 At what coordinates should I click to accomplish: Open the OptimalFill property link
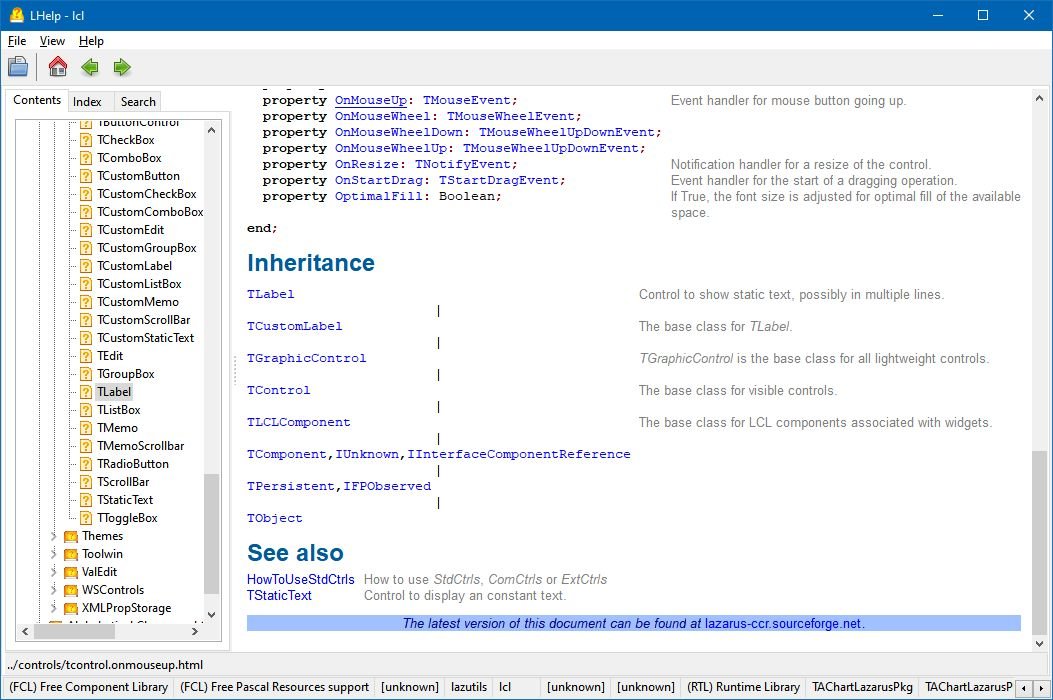click(x=379, y=196)
